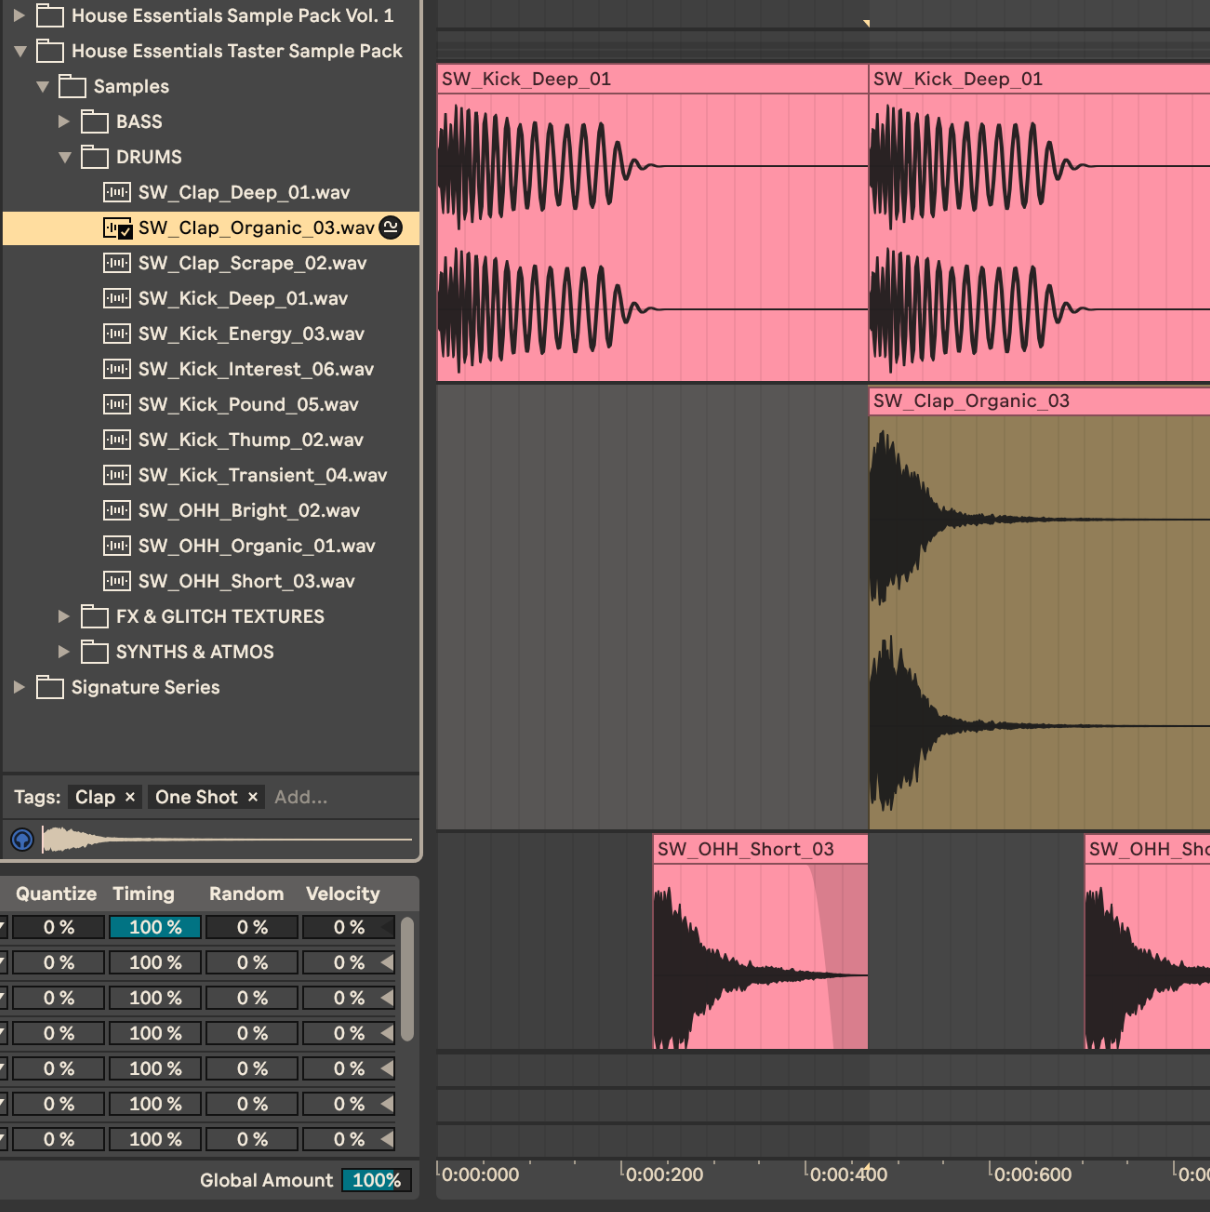Click the Groove Pool vertical scrollbar

(x=407, y=980)
